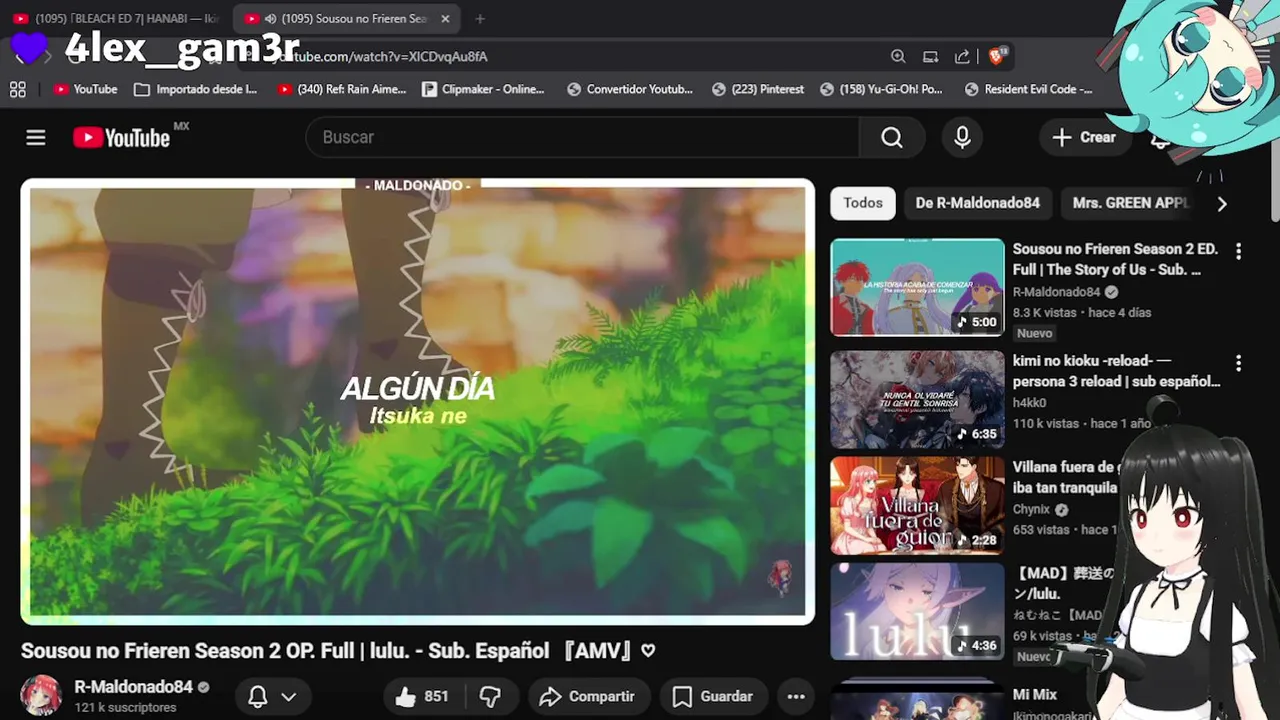
Task: Show more filter chips arrow
Action: click(1221, 204)
